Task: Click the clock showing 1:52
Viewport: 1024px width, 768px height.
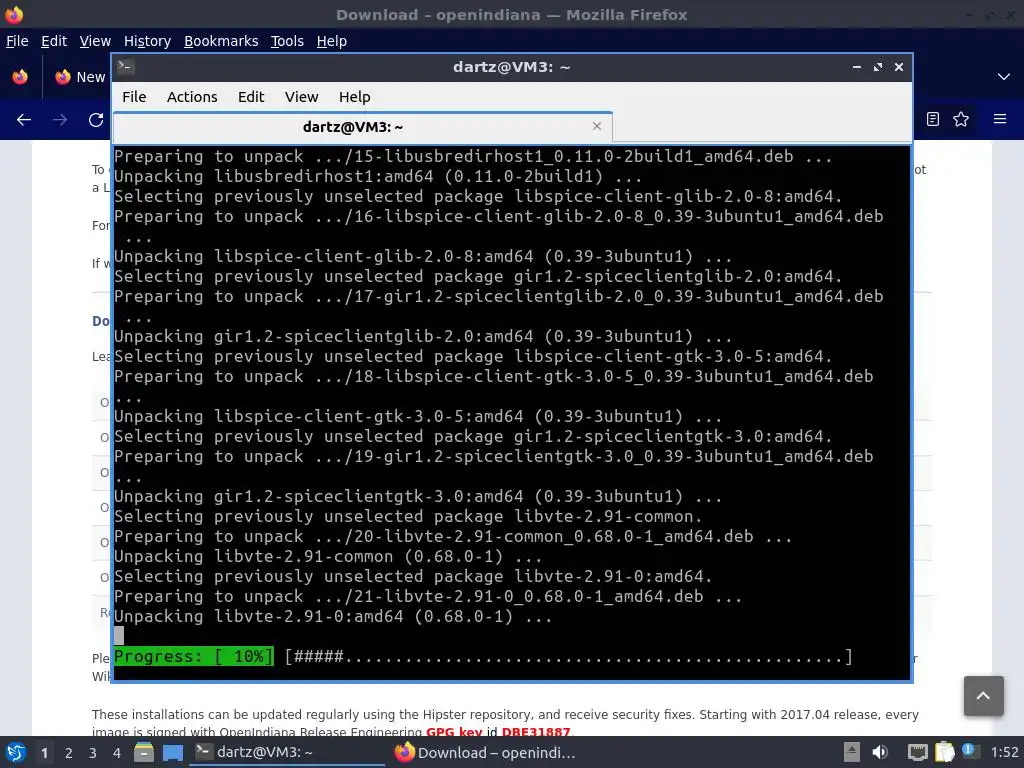Action: point(1004,752)
